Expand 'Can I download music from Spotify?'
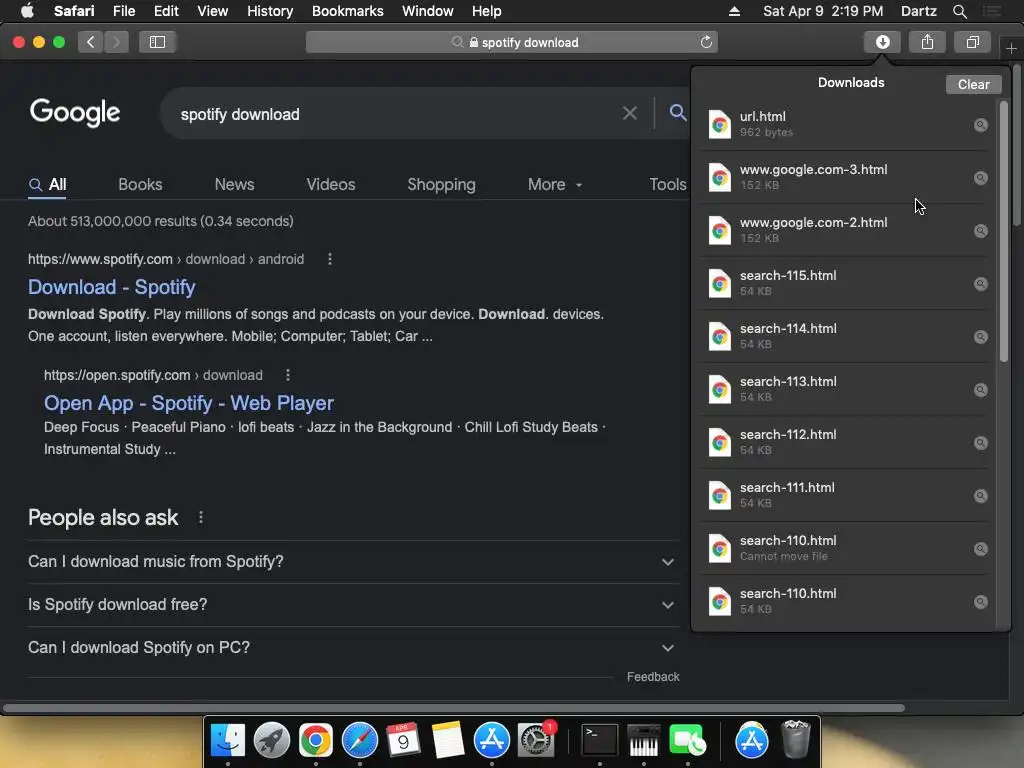Image resolution: width=1024 pixels, height=768 pixels. point(353,562)
